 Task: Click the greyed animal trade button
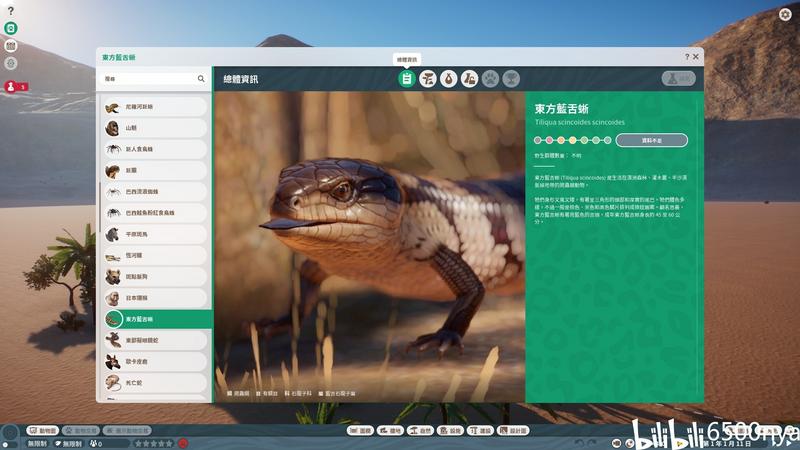(x=81, y=431)
